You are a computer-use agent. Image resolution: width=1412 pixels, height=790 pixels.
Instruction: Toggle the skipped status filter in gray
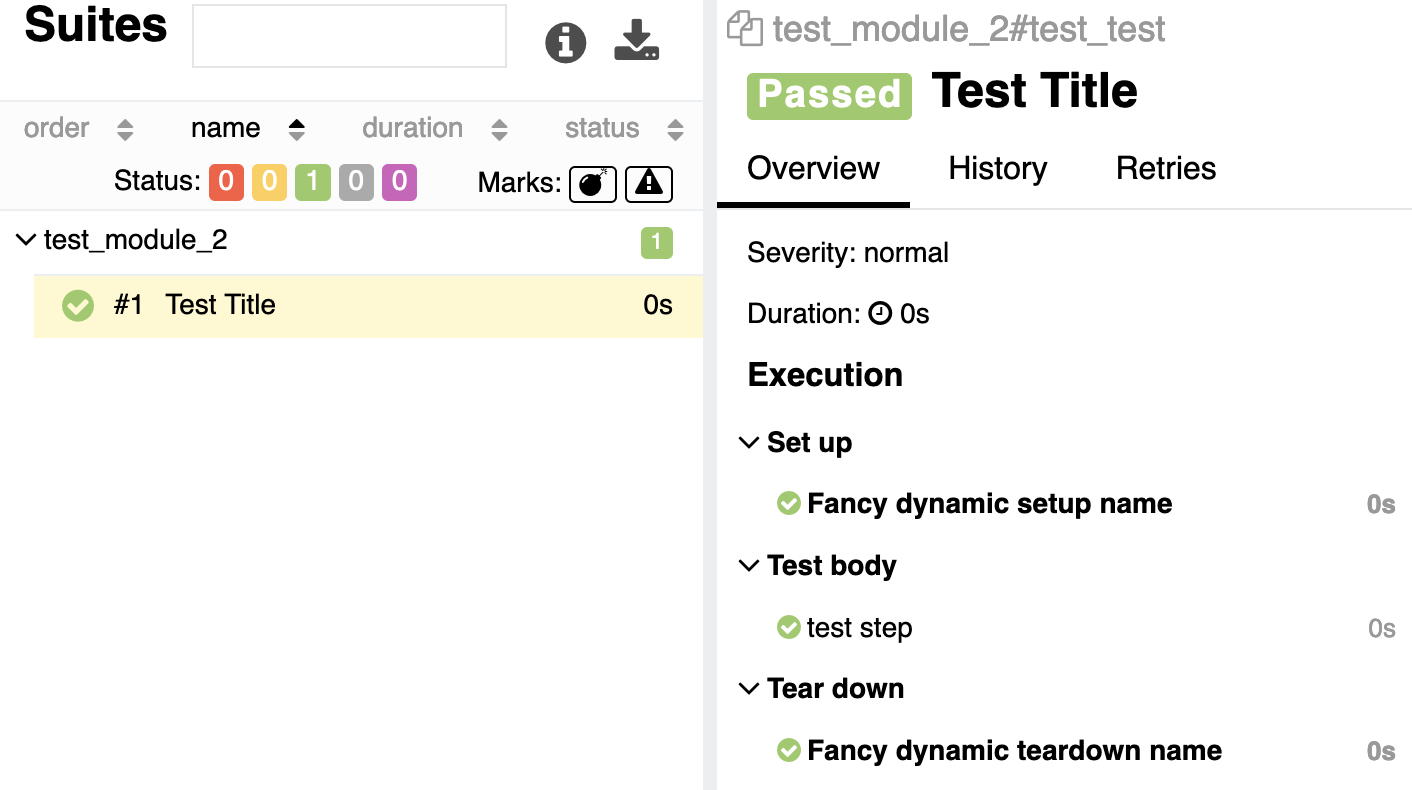tap(356, 182)
